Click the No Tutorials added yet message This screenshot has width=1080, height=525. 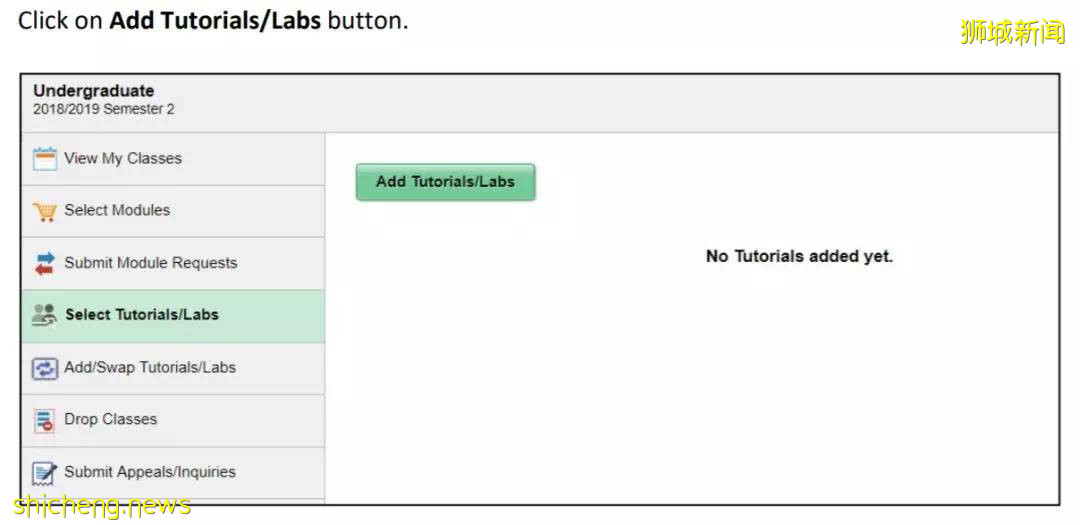[799, 257]
